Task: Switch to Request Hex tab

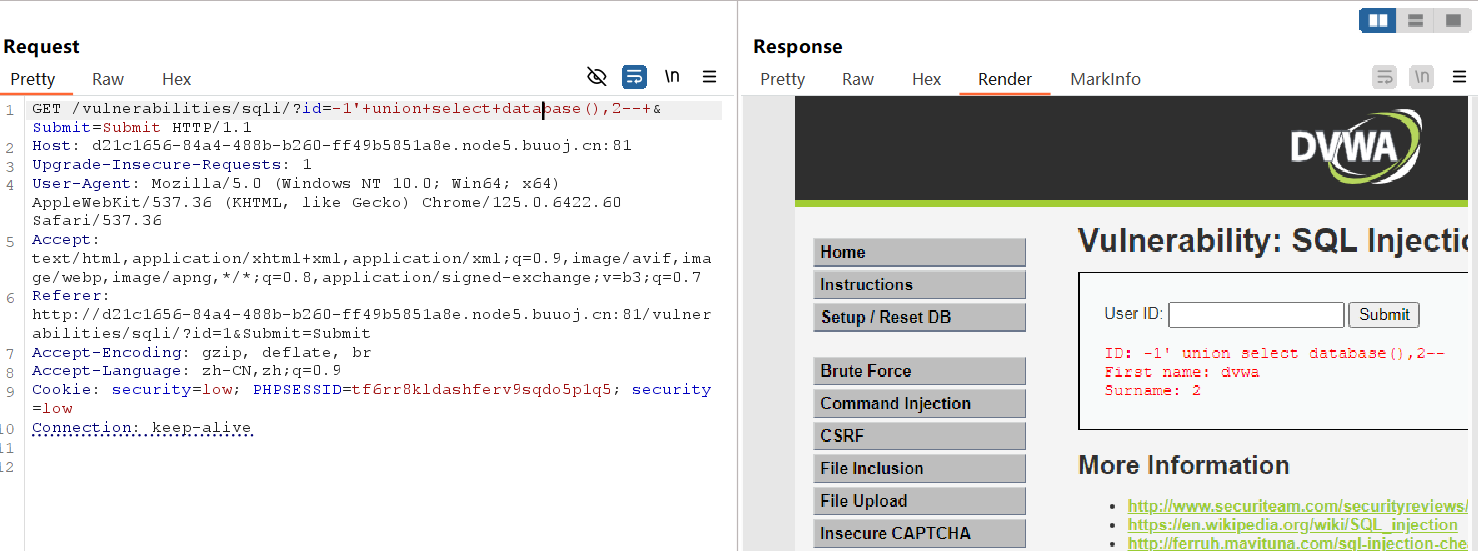Action: 176,79
